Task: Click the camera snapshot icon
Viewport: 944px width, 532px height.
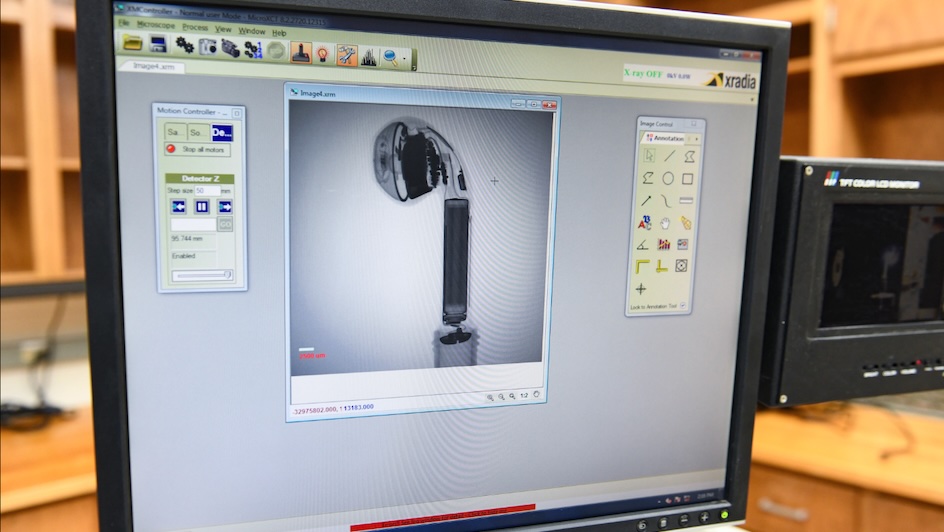Action: [208, 46]
